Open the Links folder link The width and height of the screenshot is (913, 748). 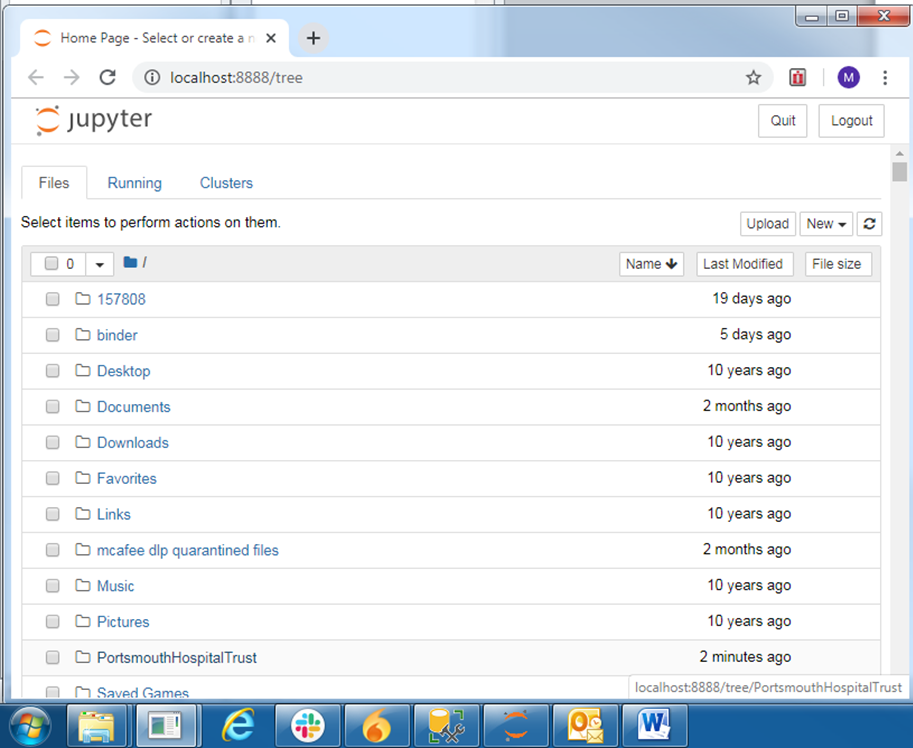(114, 515)
